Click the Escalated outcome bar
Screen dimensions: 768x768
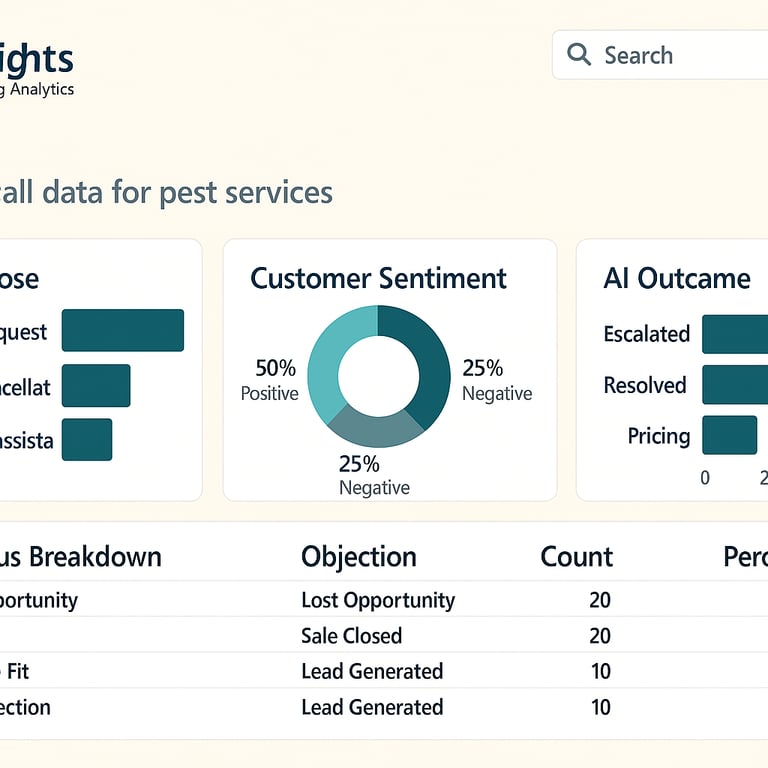coord(735,334)
